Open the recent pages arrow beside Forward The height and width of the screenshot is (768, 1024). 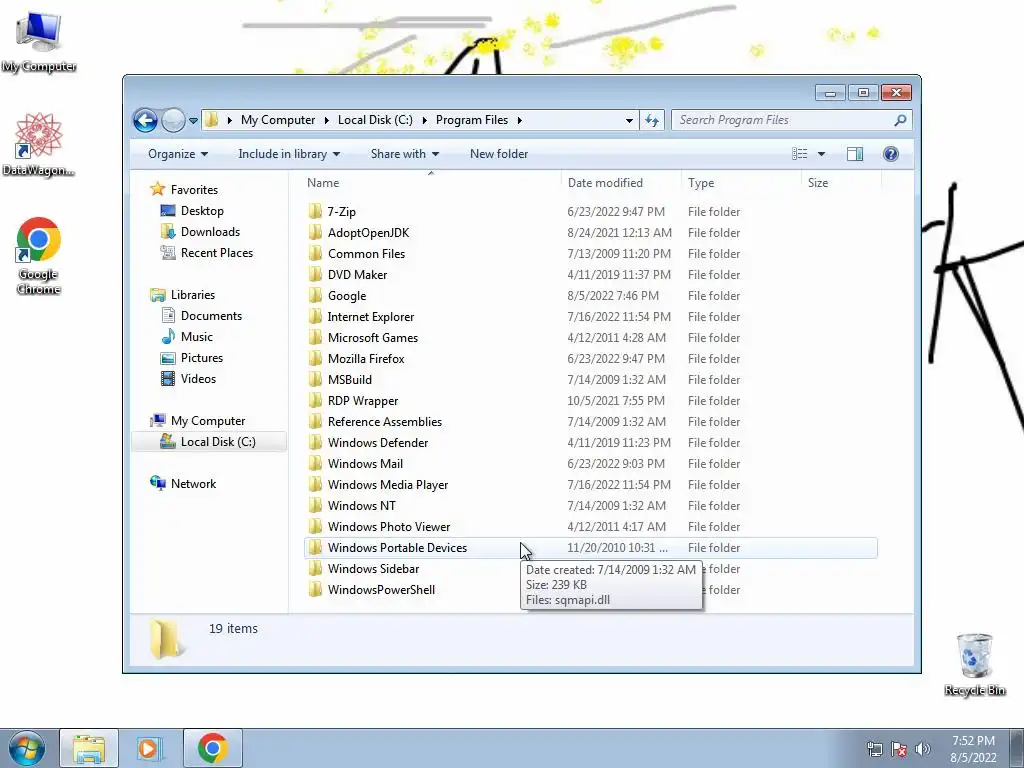pyautogui.click(x=193, y=121)
